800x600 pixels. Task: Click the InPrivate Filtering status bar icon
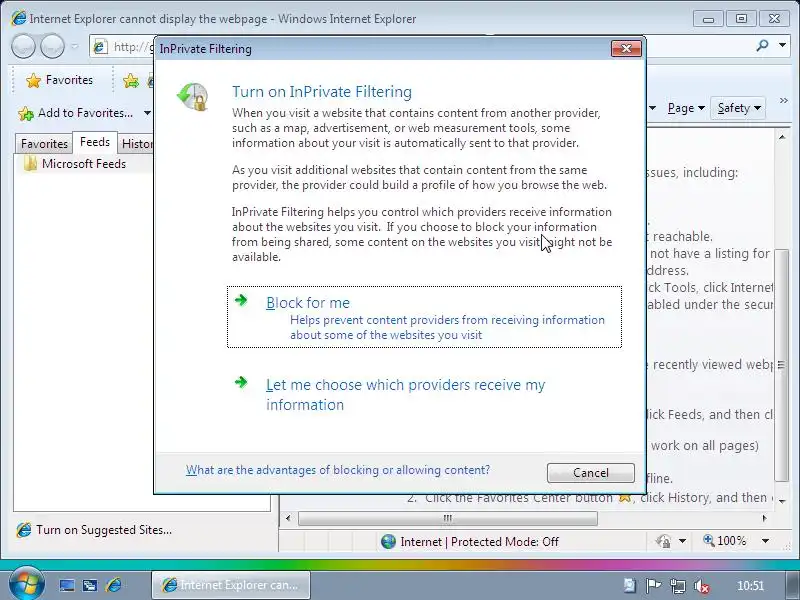tap(664, 541)
